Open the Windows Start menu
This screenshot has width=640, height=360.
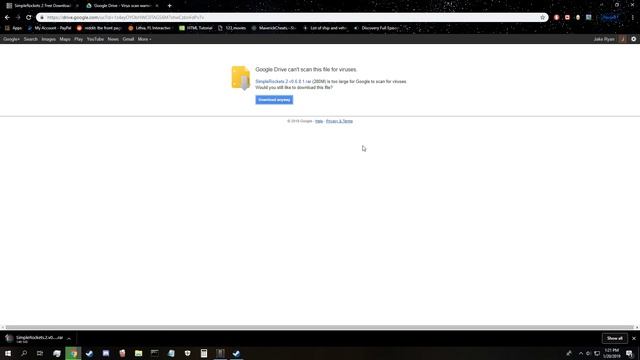pyautogui.click(x=8, y=353)
